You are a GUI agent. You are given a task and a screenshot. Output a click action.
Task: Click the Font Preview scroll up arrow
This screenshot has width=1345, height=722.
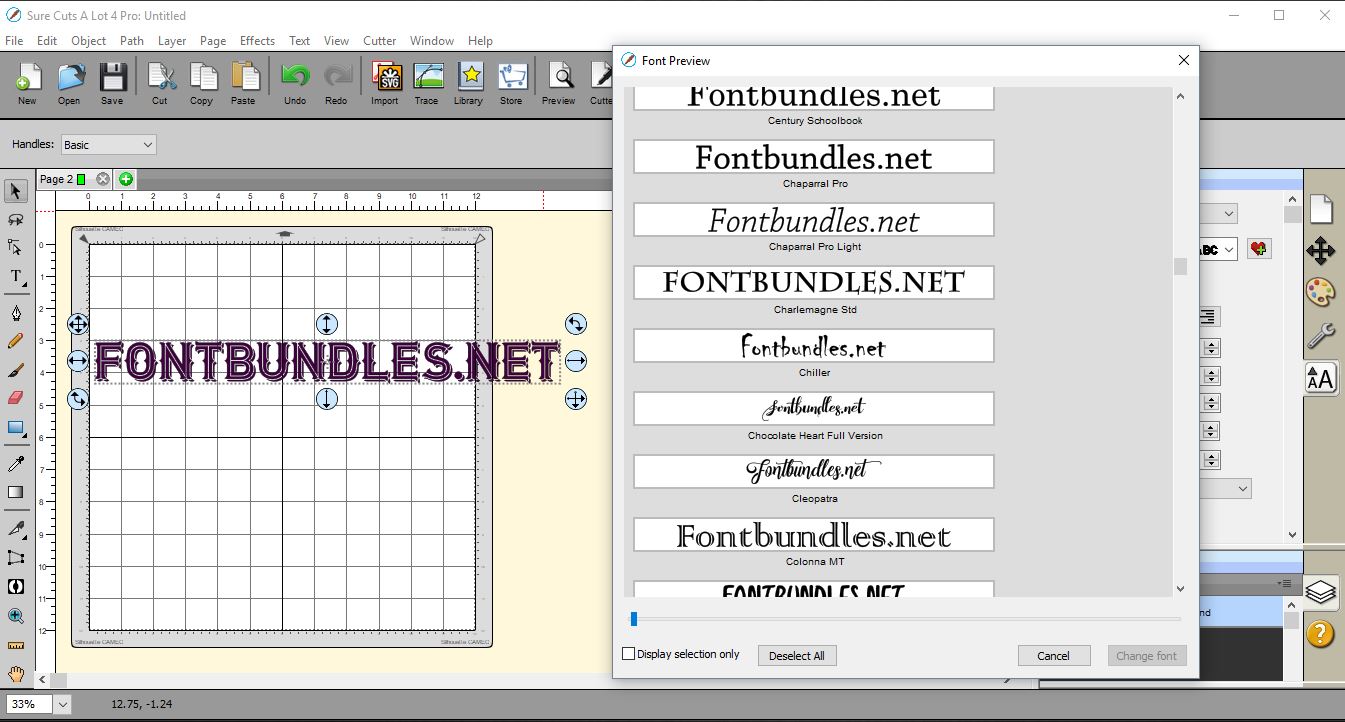tap(1180, 97)
